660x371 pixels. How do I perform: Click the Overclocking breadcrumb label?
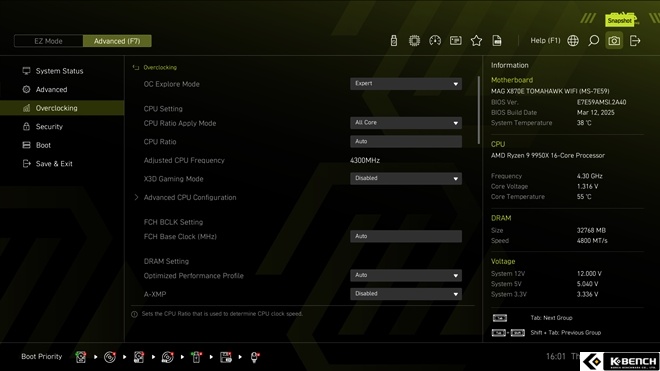click(x=160, y=67)
